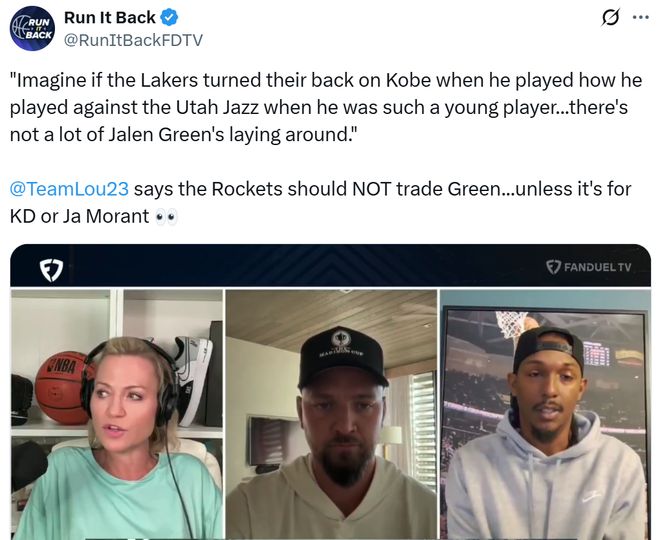The width and height of the screenshot is (660, 540).
Task: Click the text about Rockets trading Green
Action: tap(320, 202)
